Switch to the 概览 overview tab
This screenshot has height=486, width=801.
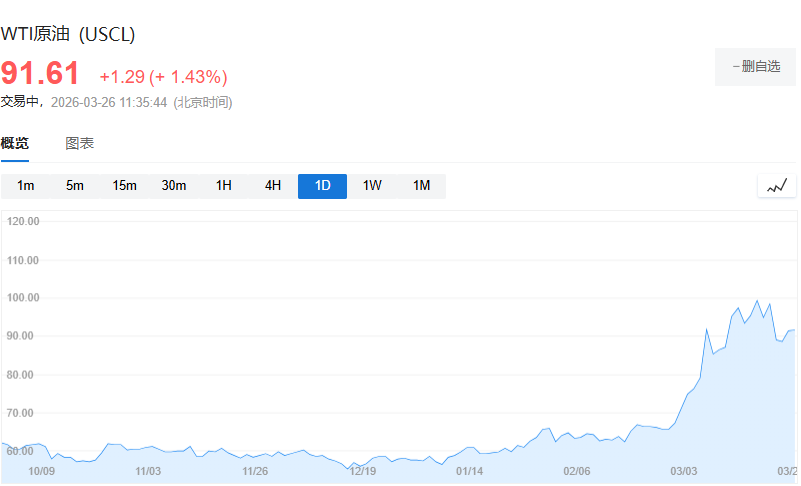pos(15,144)
